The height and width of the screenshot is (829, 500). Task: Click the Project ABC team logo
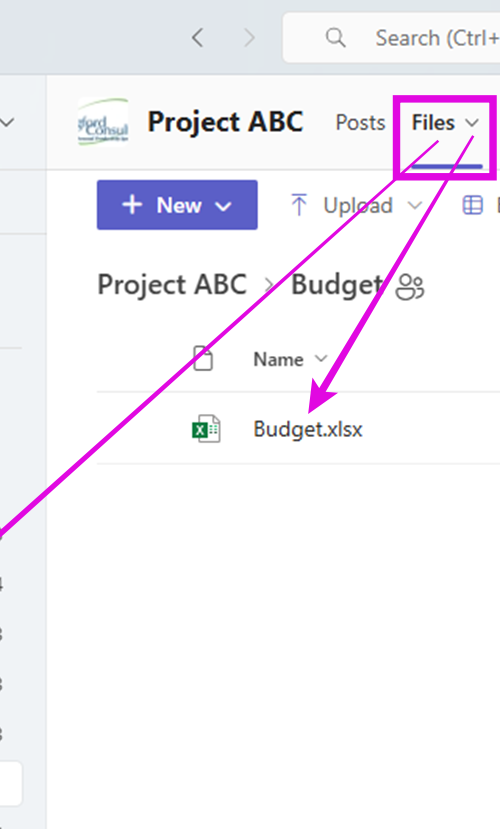[x=104, y=122]
